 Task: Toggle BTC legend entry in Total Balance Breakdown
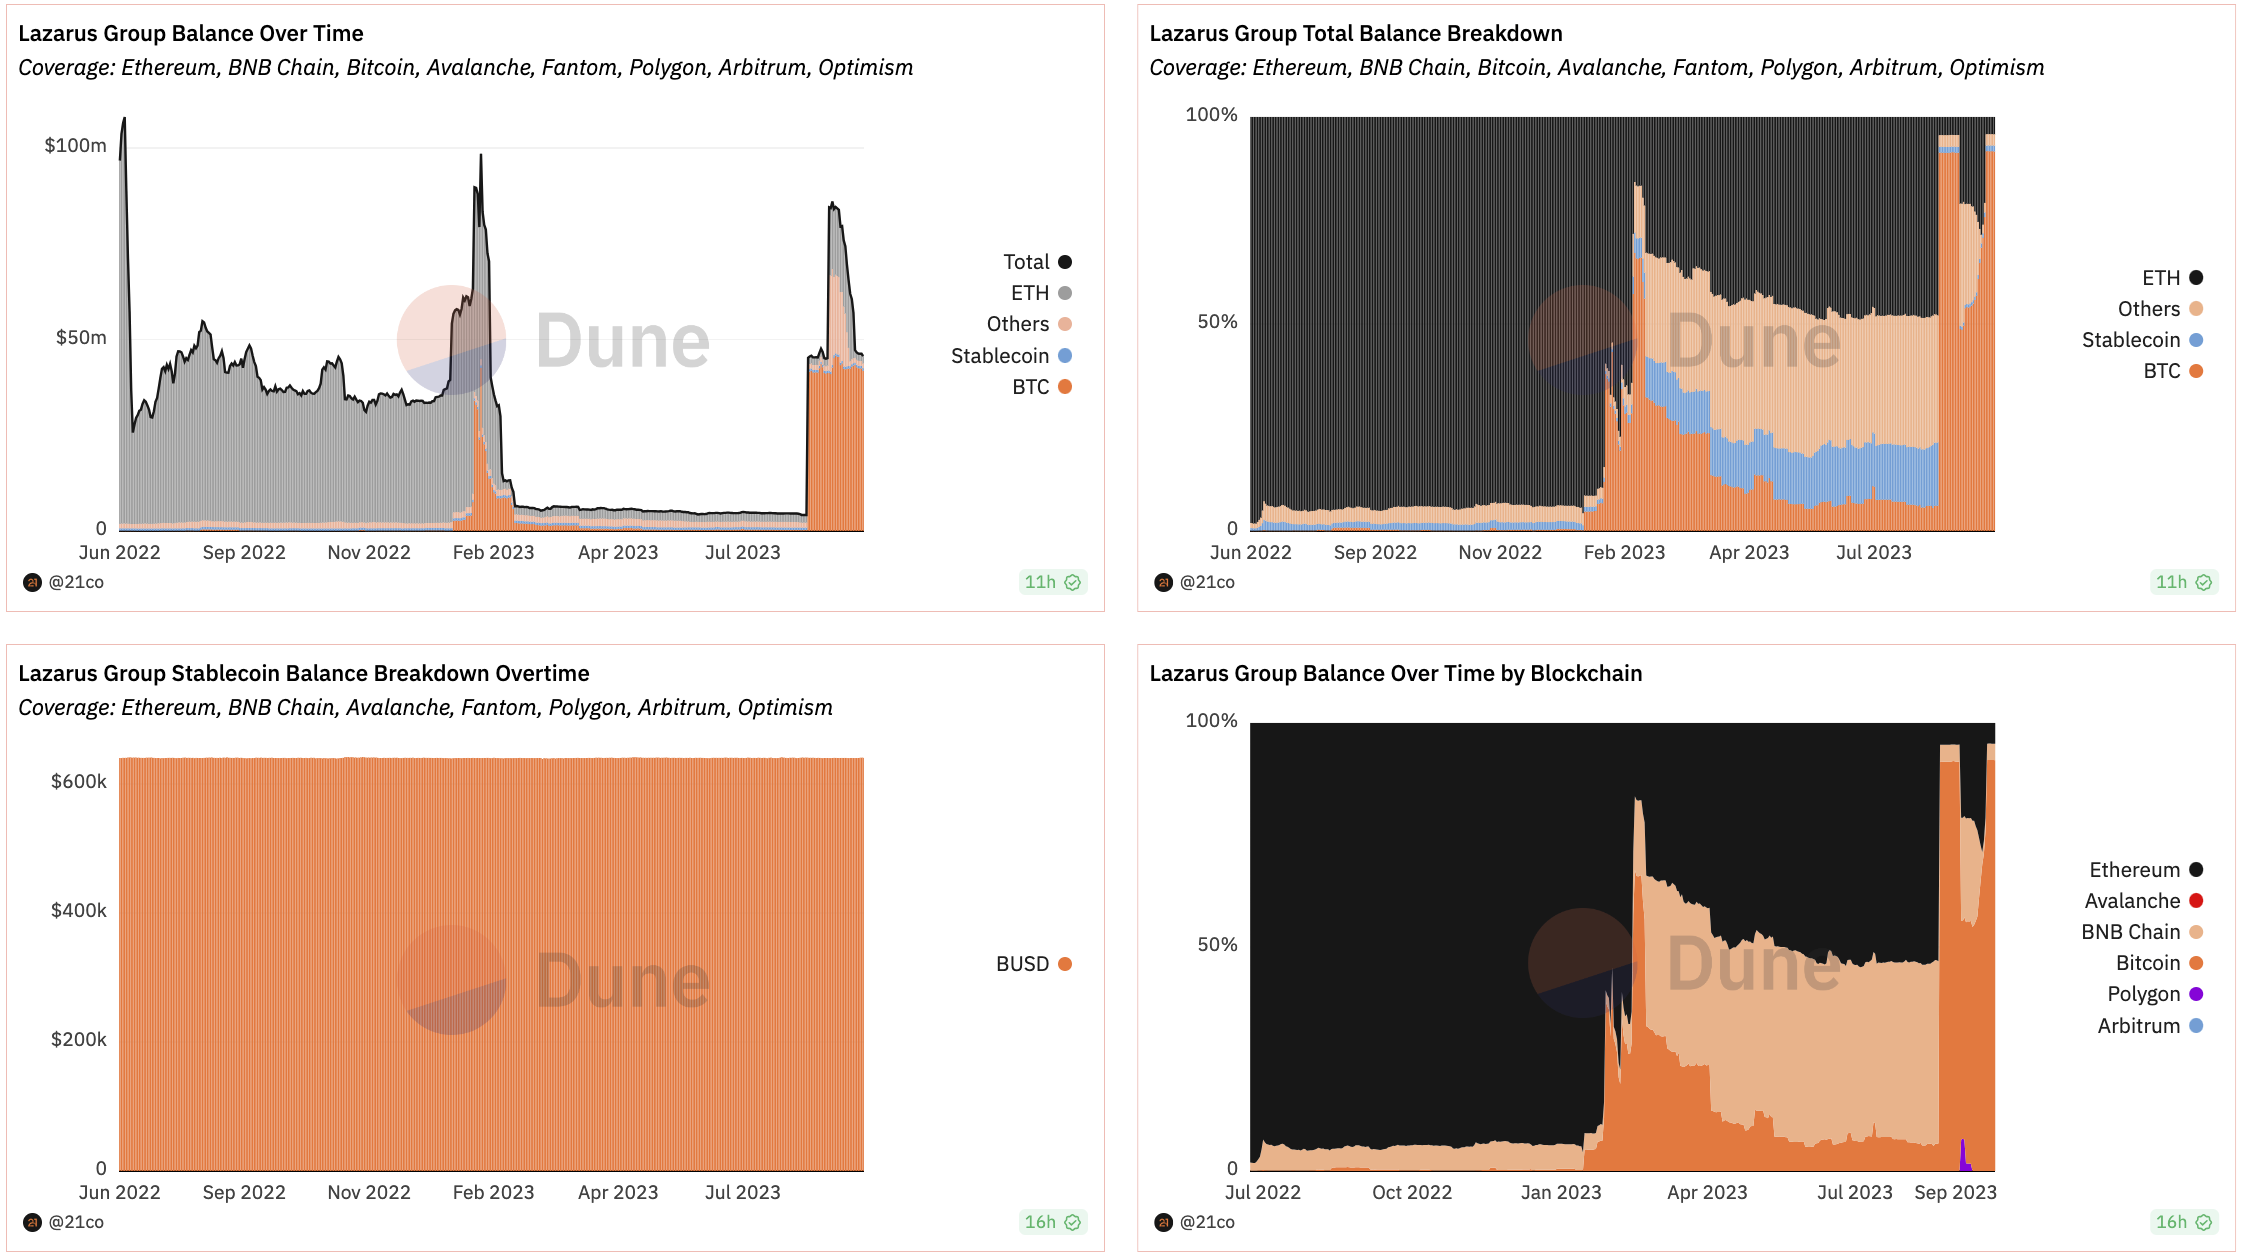[2172, 371]
